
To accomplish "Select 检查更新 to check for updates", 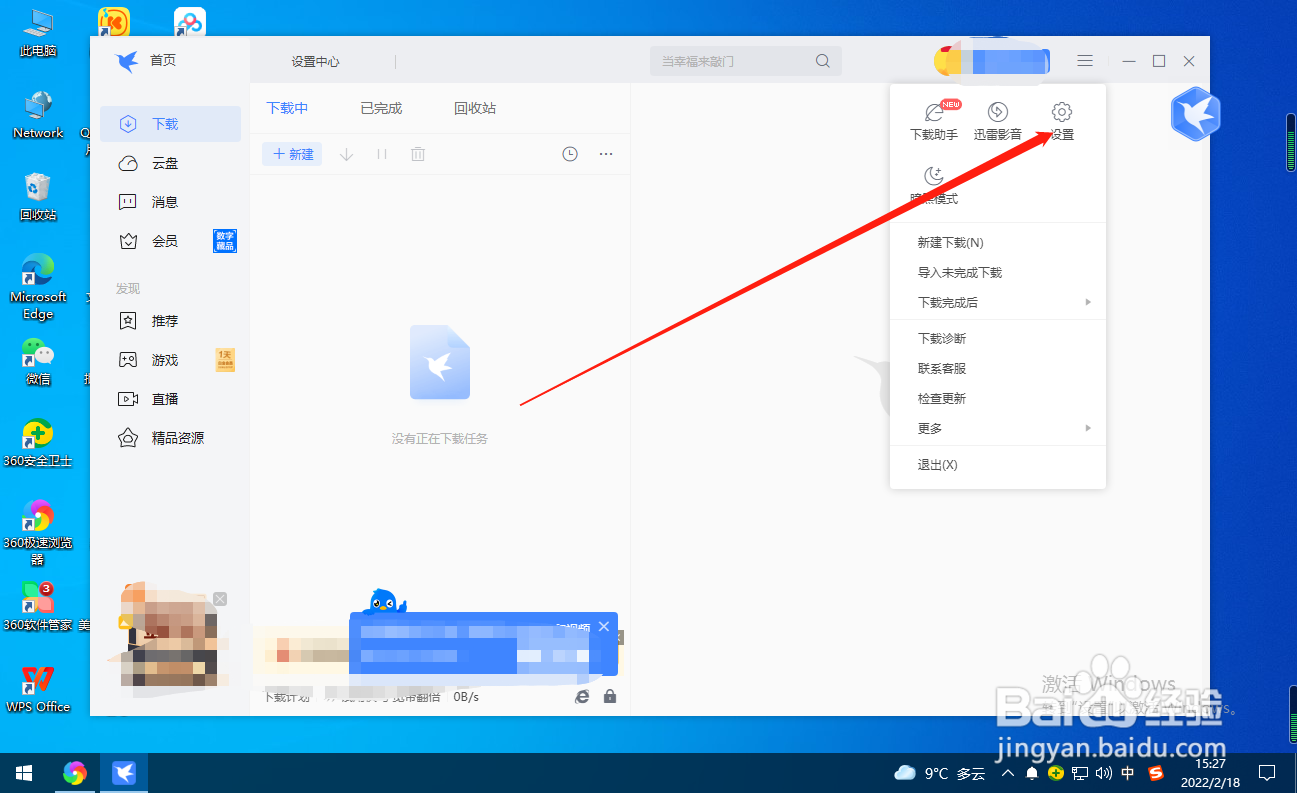I will [941, 397].
